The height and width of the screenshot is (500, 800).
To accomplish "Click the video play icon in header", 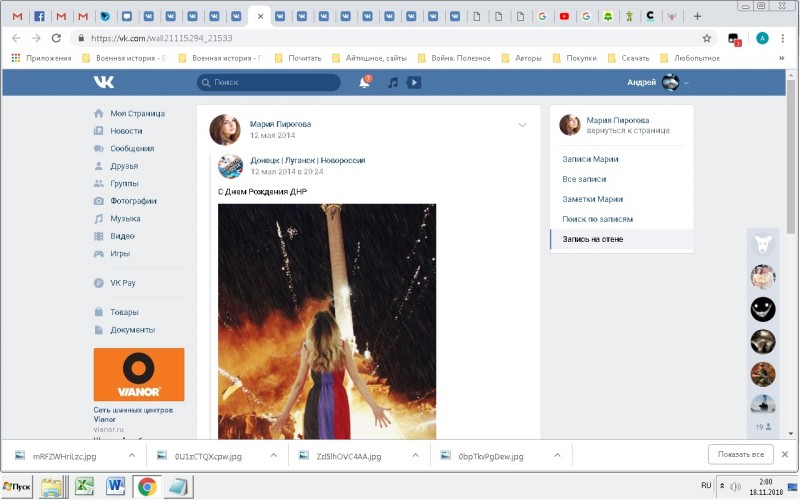I will tap(414, 82).
